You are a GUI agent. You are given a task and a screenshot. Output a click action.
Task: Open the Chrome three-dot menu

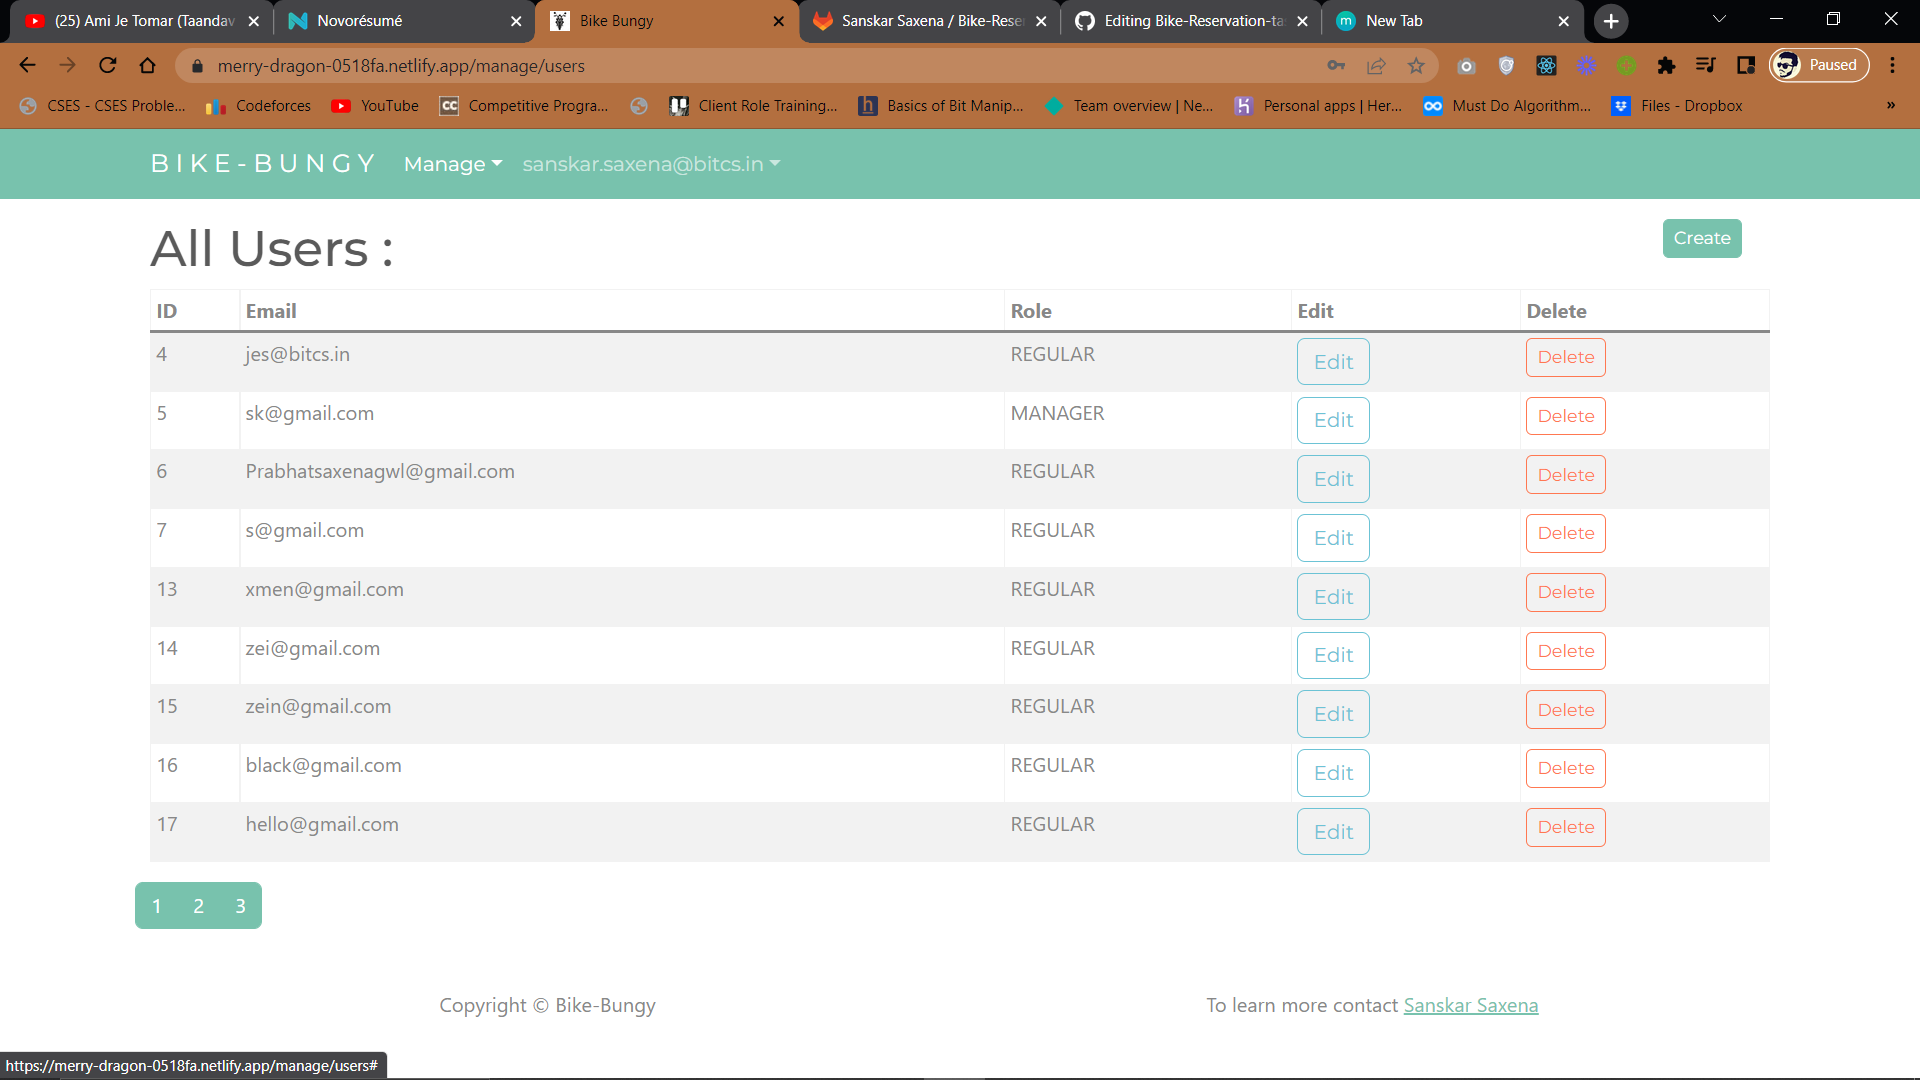pos(1893,65)
